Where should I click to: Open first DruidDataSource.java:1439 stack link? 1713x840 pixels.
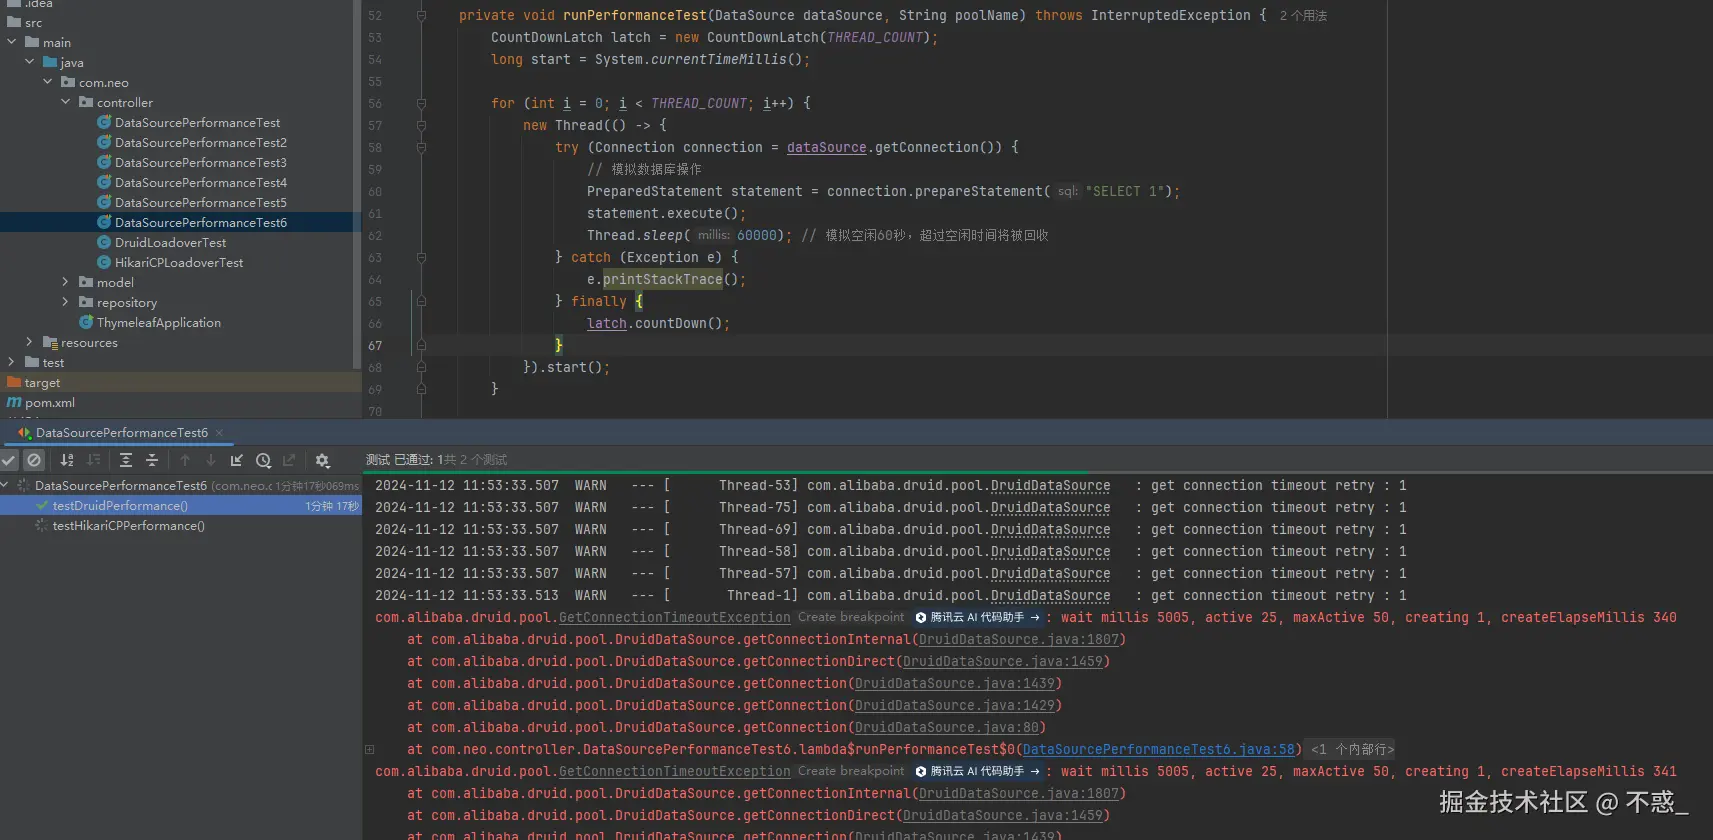point(954,684)
